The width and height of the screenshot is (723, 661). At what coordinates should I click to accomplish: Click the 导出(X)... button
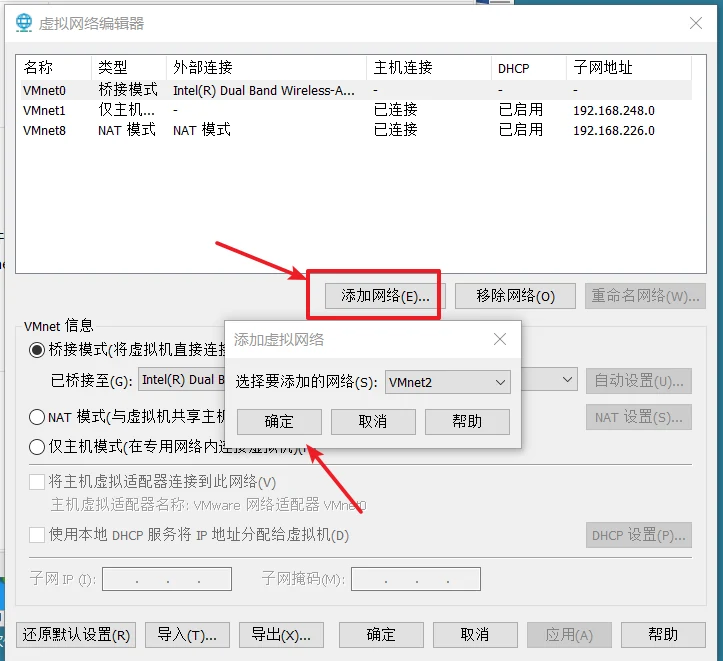[281, 635]
